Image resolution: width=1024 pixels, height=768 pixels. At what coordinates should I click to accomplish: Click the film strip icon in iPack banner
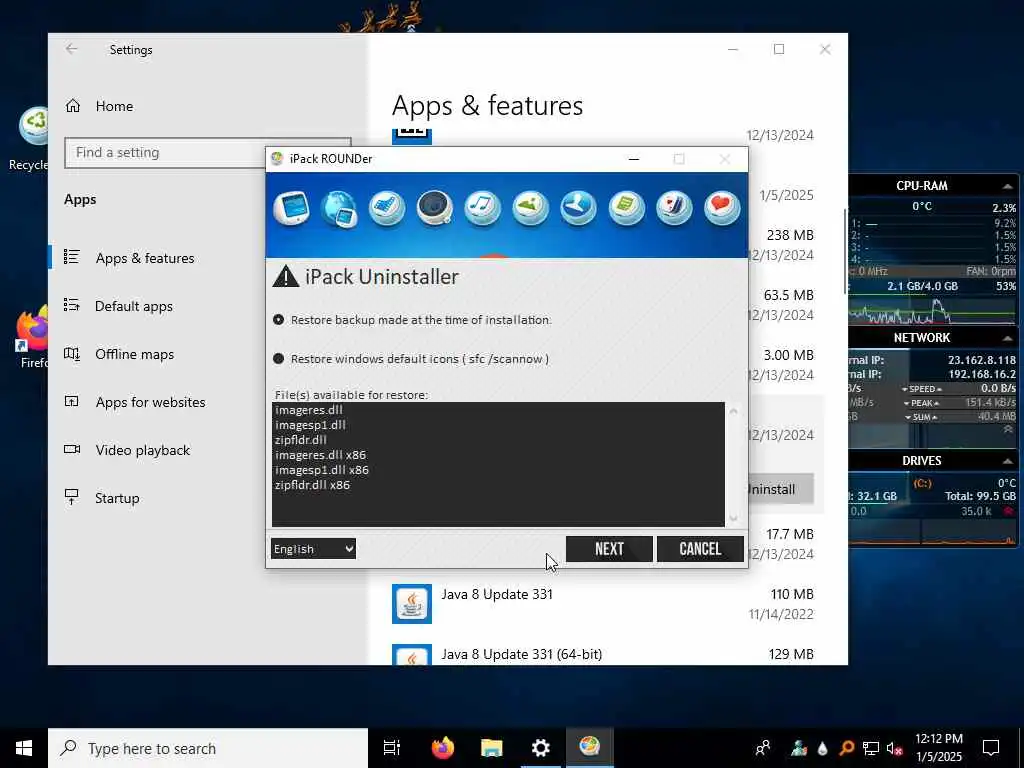[387, 208]
